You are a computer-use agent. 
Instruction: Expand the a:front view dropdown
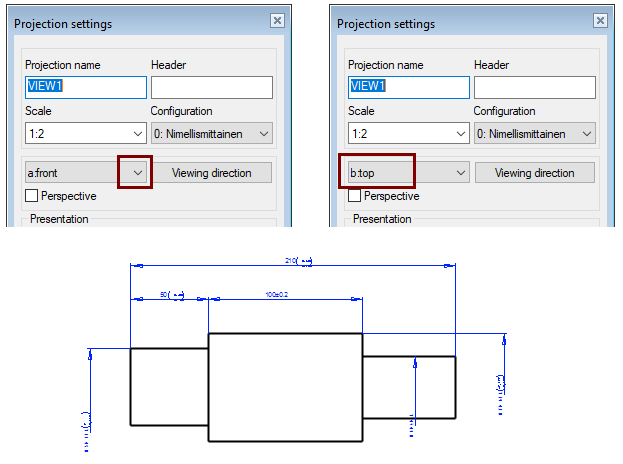137,172
